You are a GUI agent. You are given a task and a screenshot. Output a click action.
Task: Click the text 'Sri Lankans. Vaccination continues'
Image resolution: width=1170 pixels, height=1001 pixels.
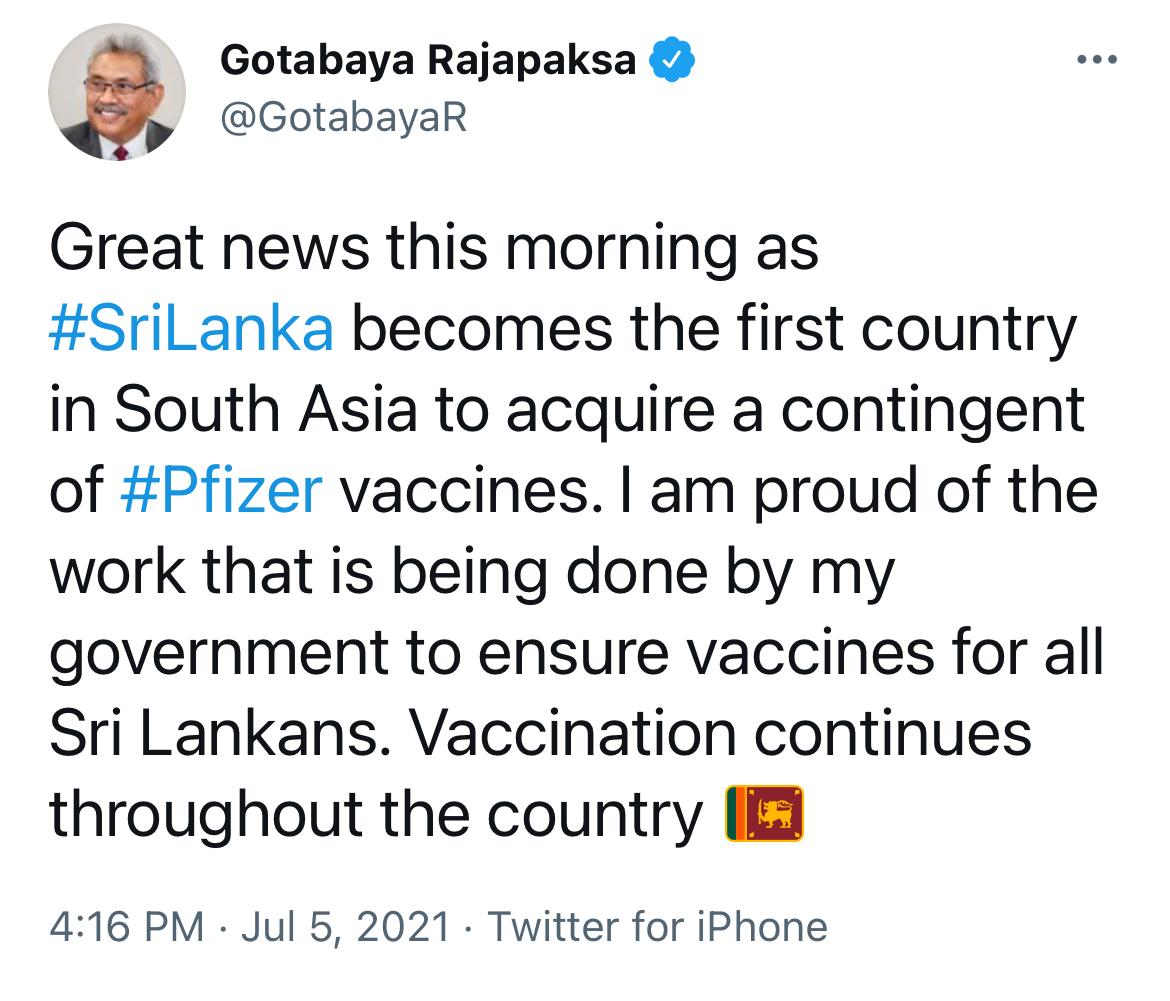540,734
